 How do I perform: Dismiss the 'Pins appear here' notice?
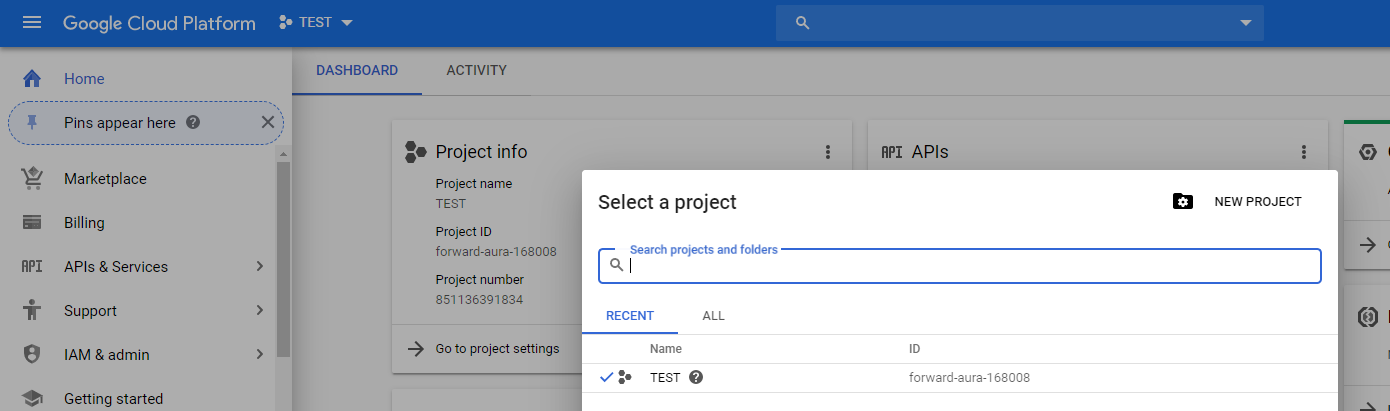point(267,122)
